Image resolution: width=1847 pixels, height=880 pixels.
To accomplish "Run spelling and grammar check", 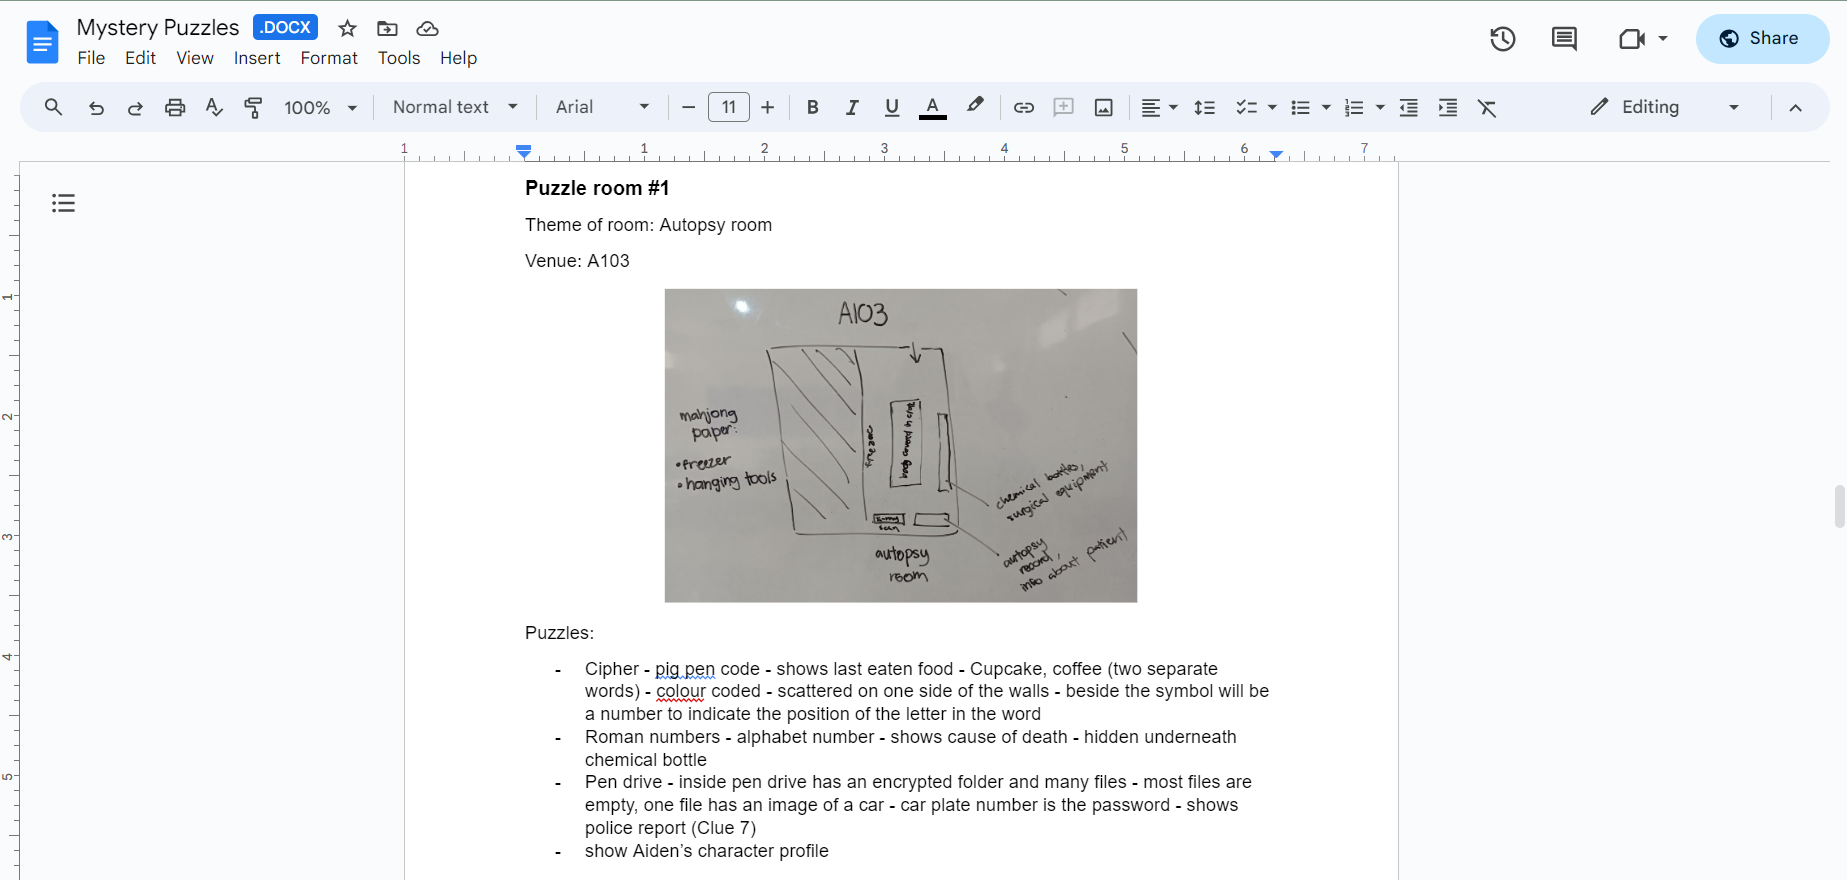I will pyautogui.click(x=214, y=107).
